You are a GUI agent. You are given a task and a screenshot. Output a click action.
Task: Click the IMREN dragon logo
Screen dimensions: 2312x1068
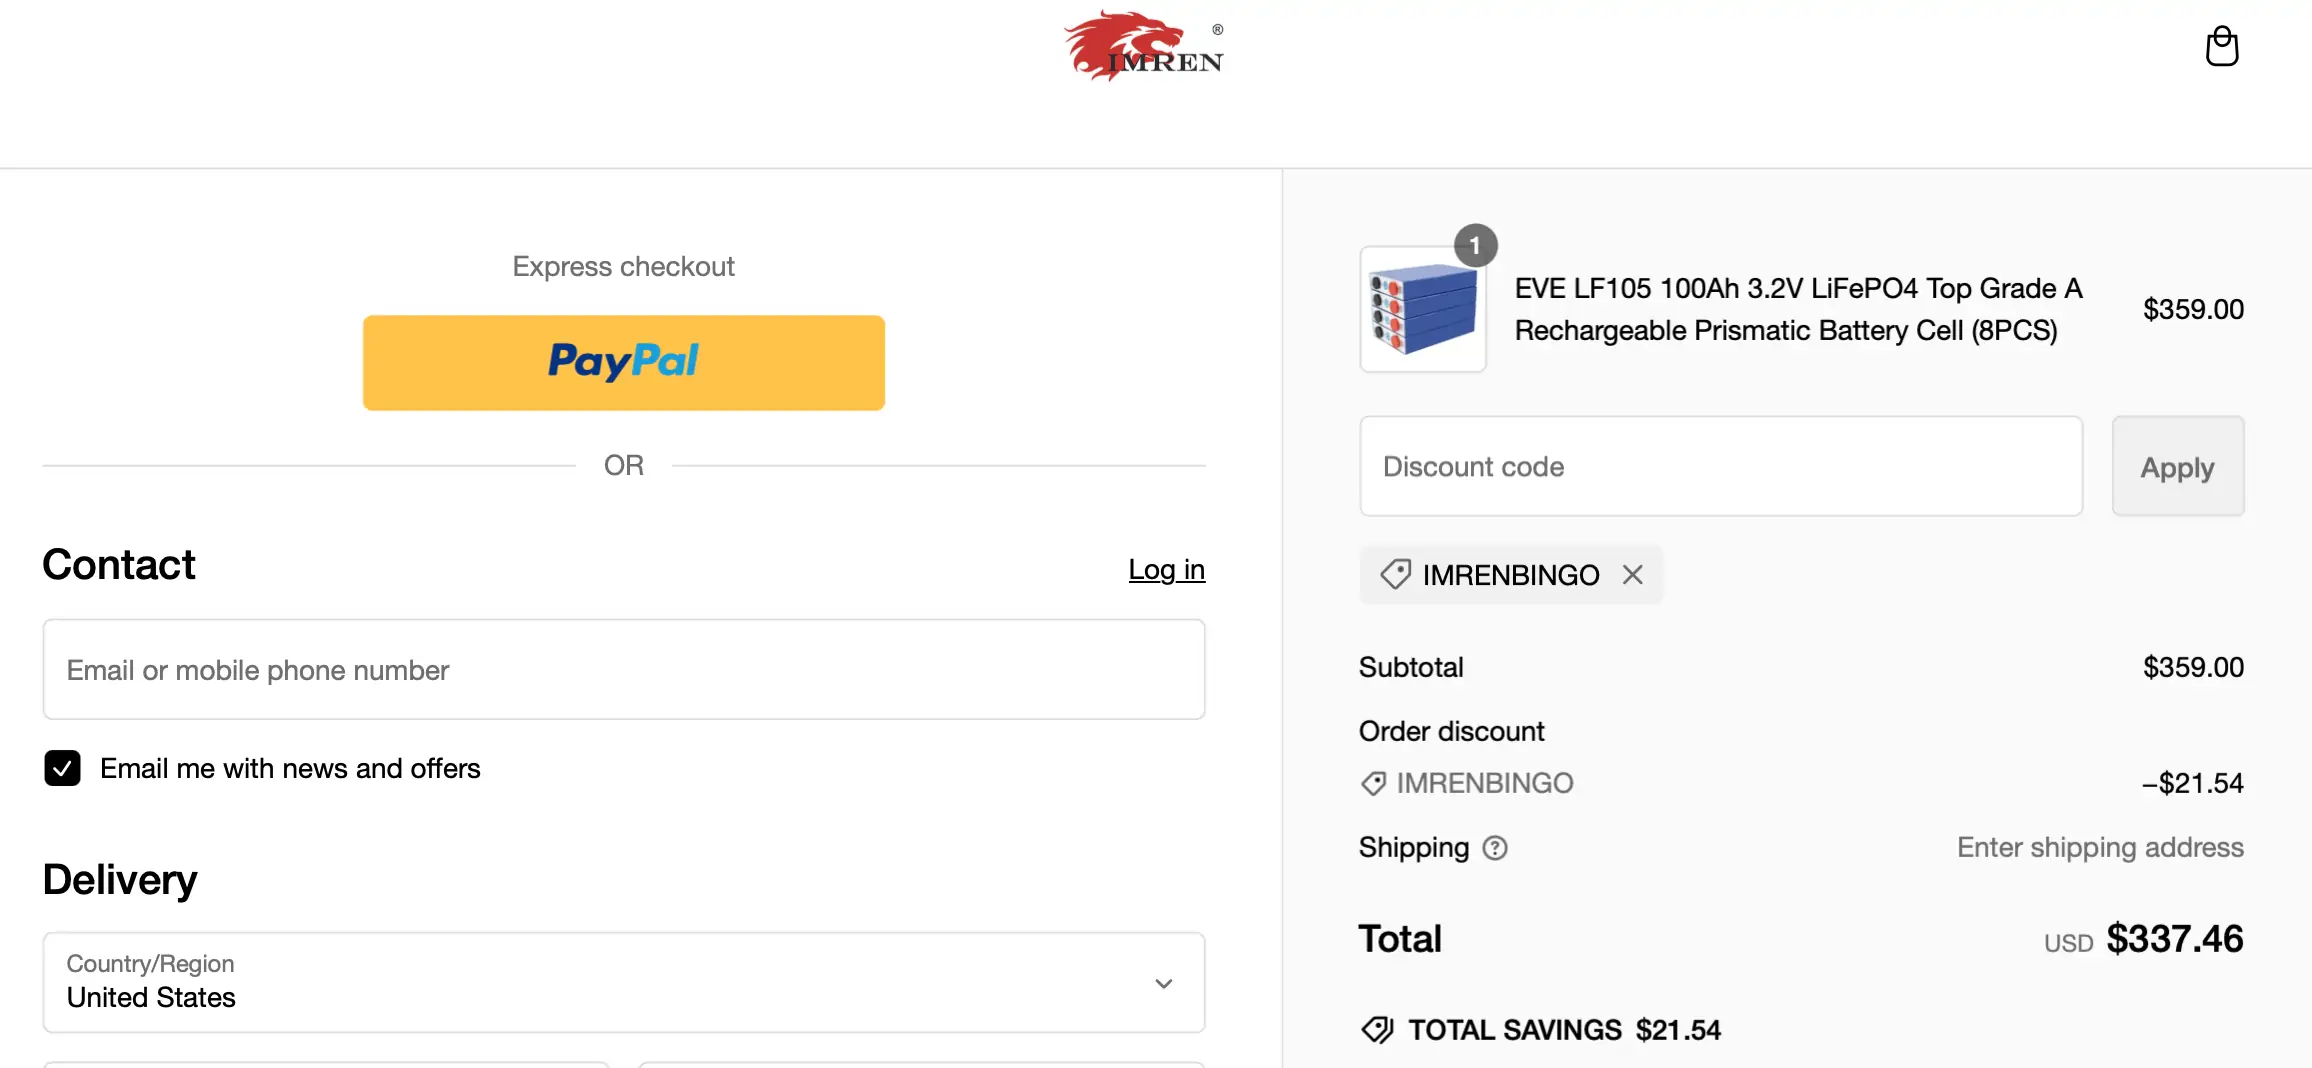(x=1144, y=46)
